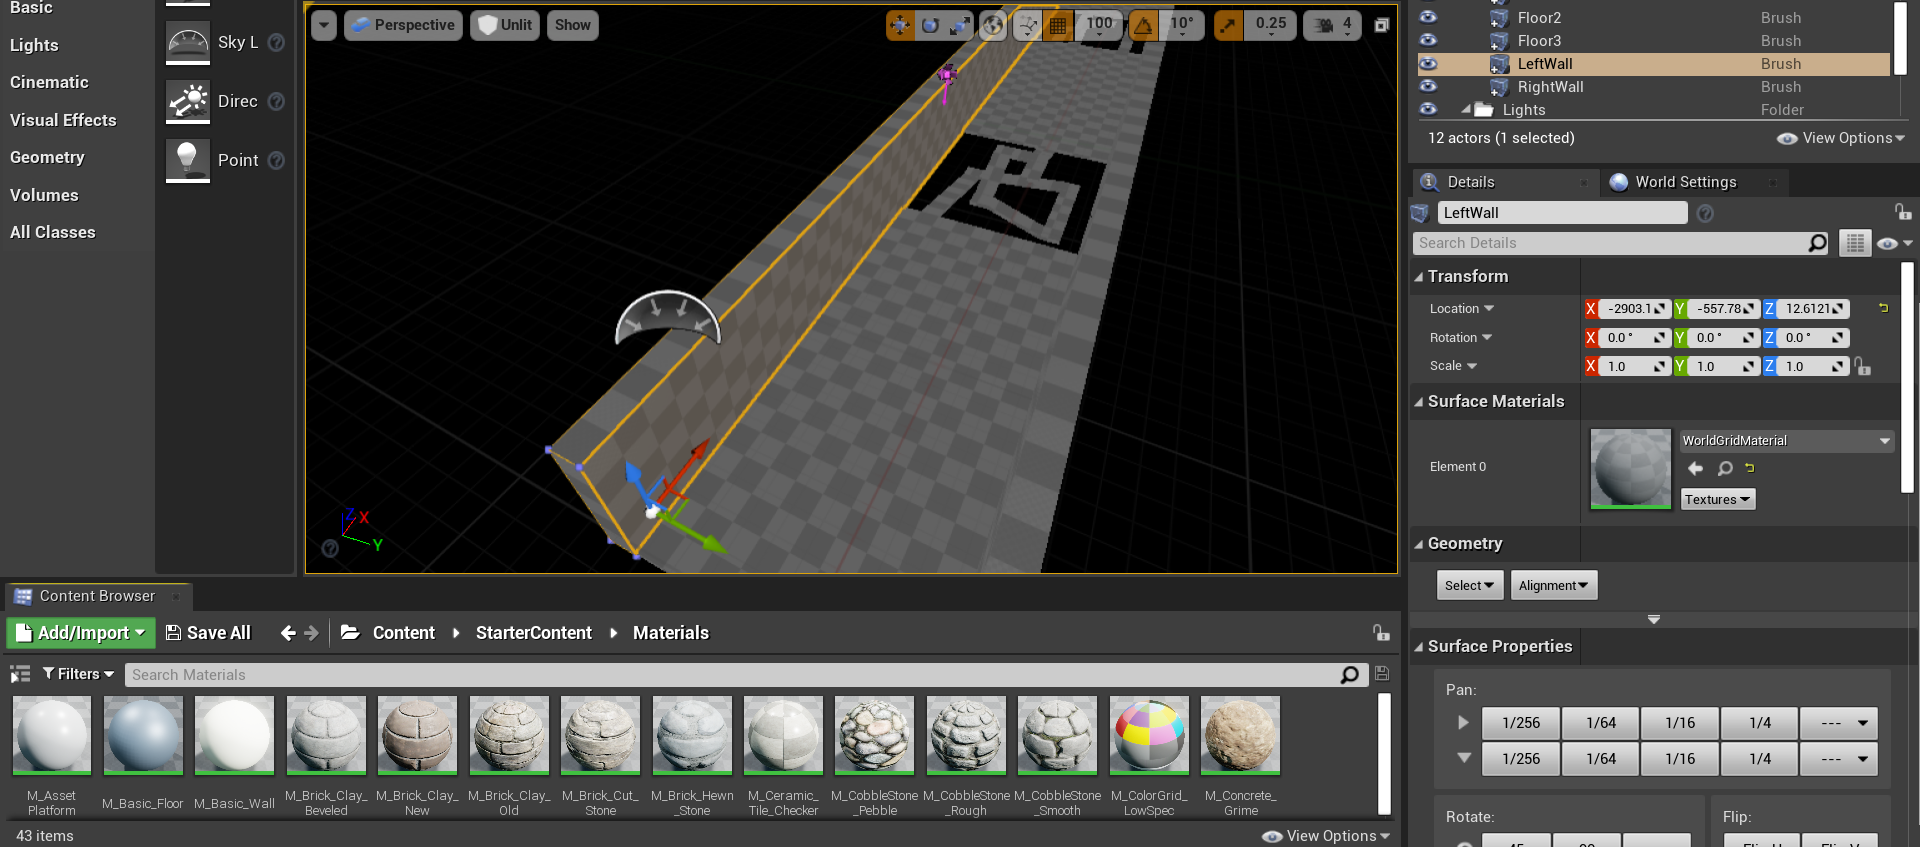The height and width of the screenshot is (847, 1920).
Task: Switch to the World Settings tab
Action: point(1685,182)
